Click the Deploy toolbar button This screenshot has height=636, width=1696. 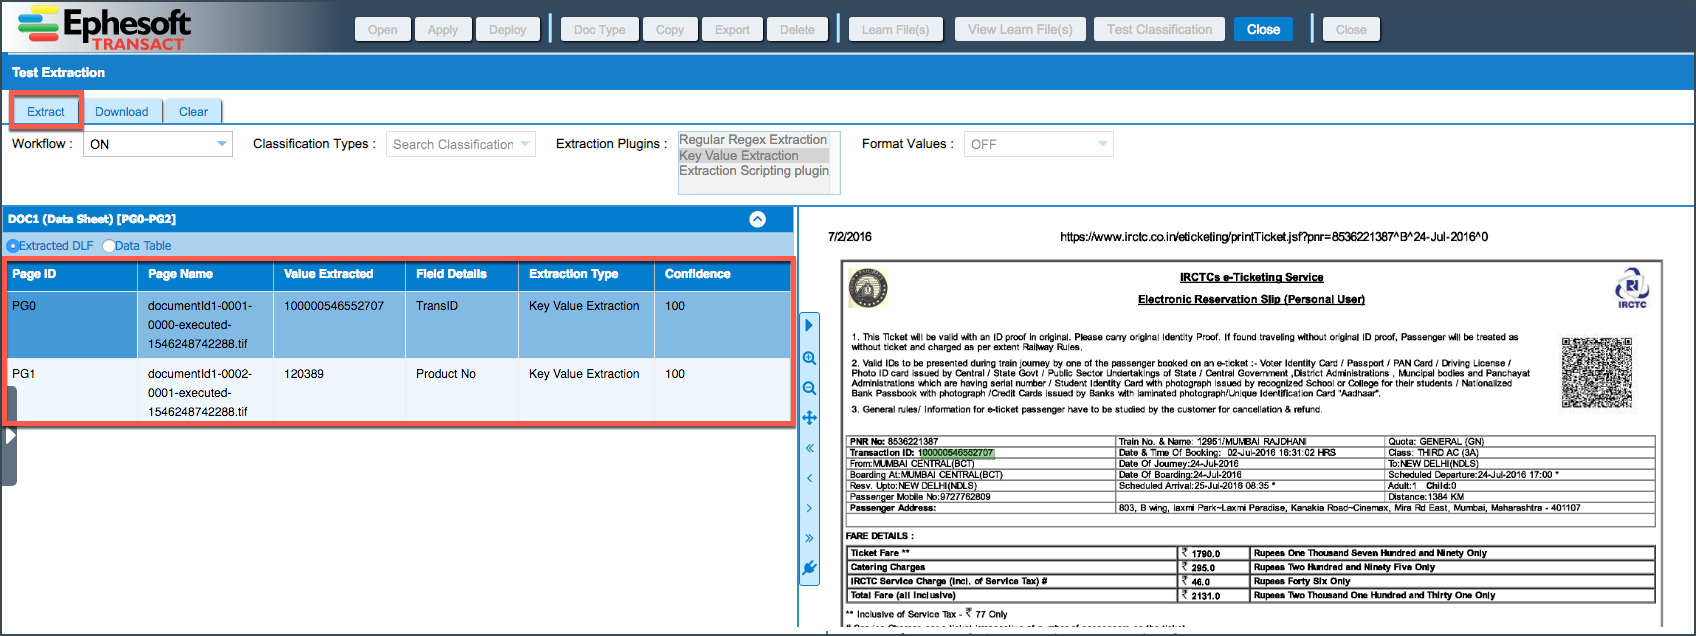[508, 29]
